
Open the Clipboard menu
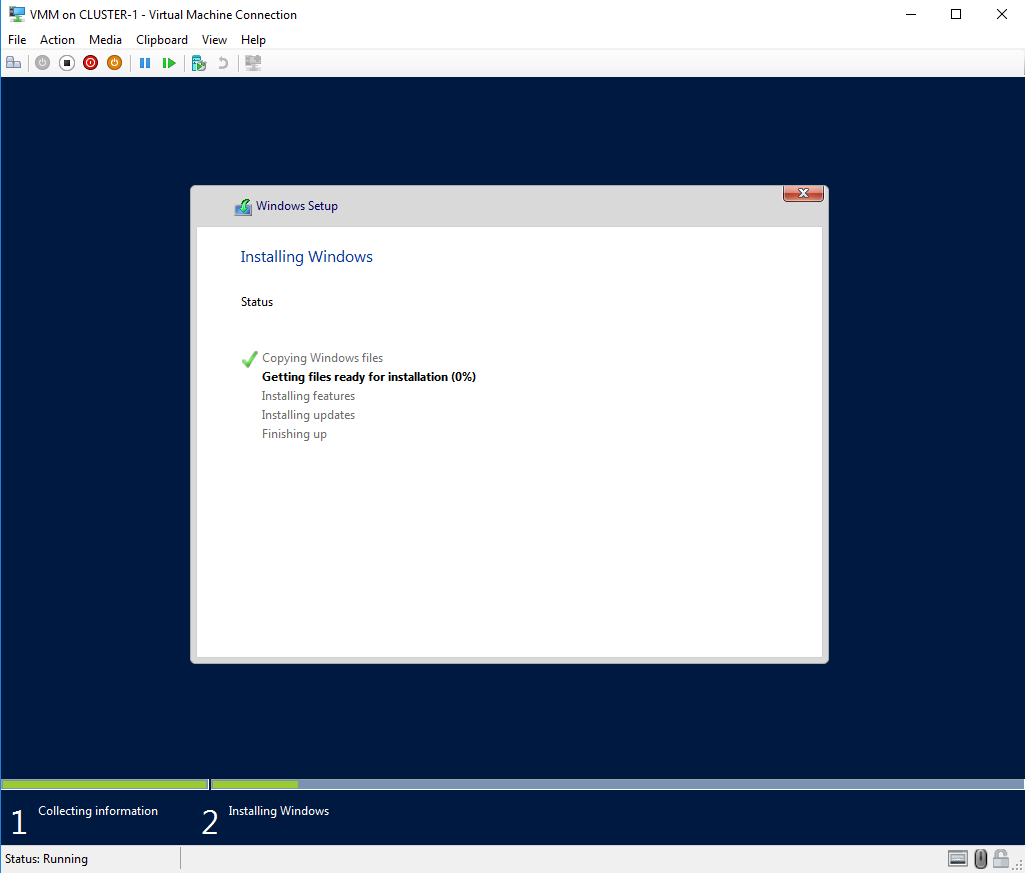(161, 40)
